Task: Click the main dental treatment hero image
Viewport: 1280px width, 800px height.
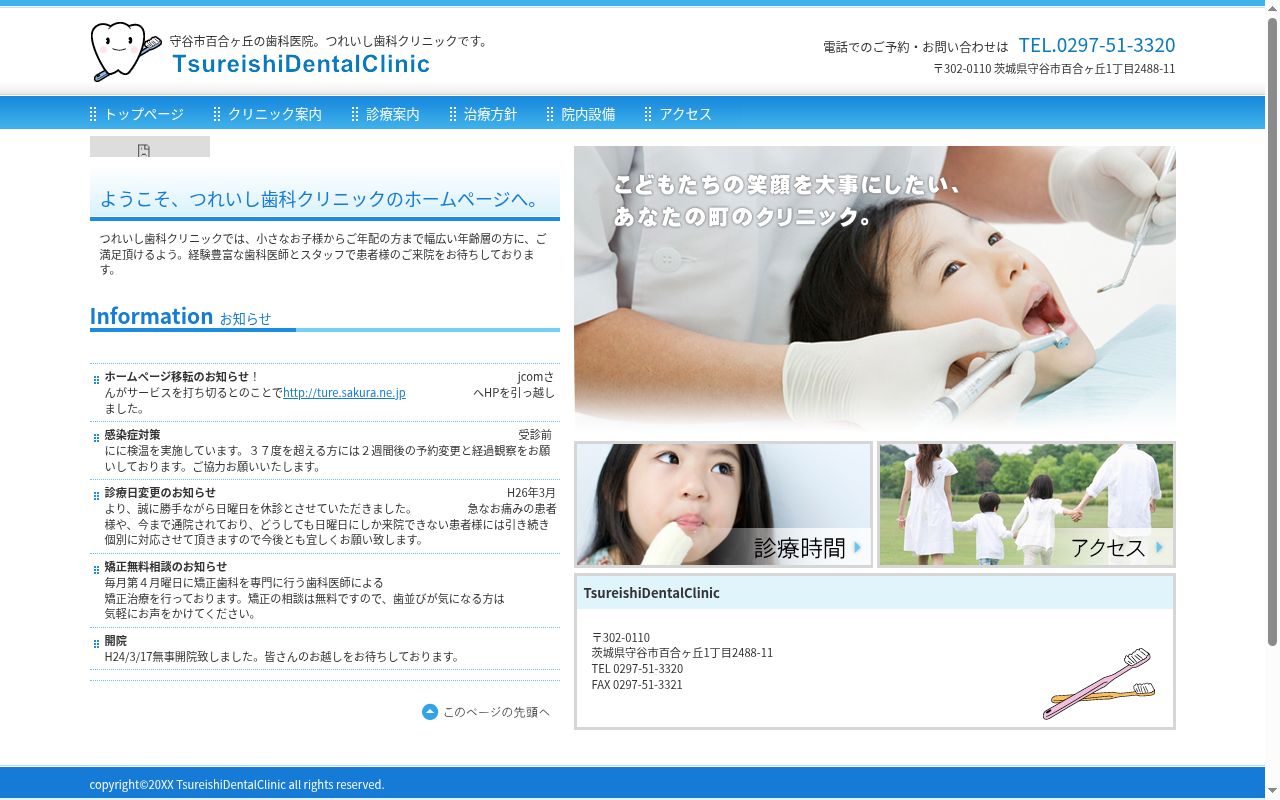Action: point(875,290)
